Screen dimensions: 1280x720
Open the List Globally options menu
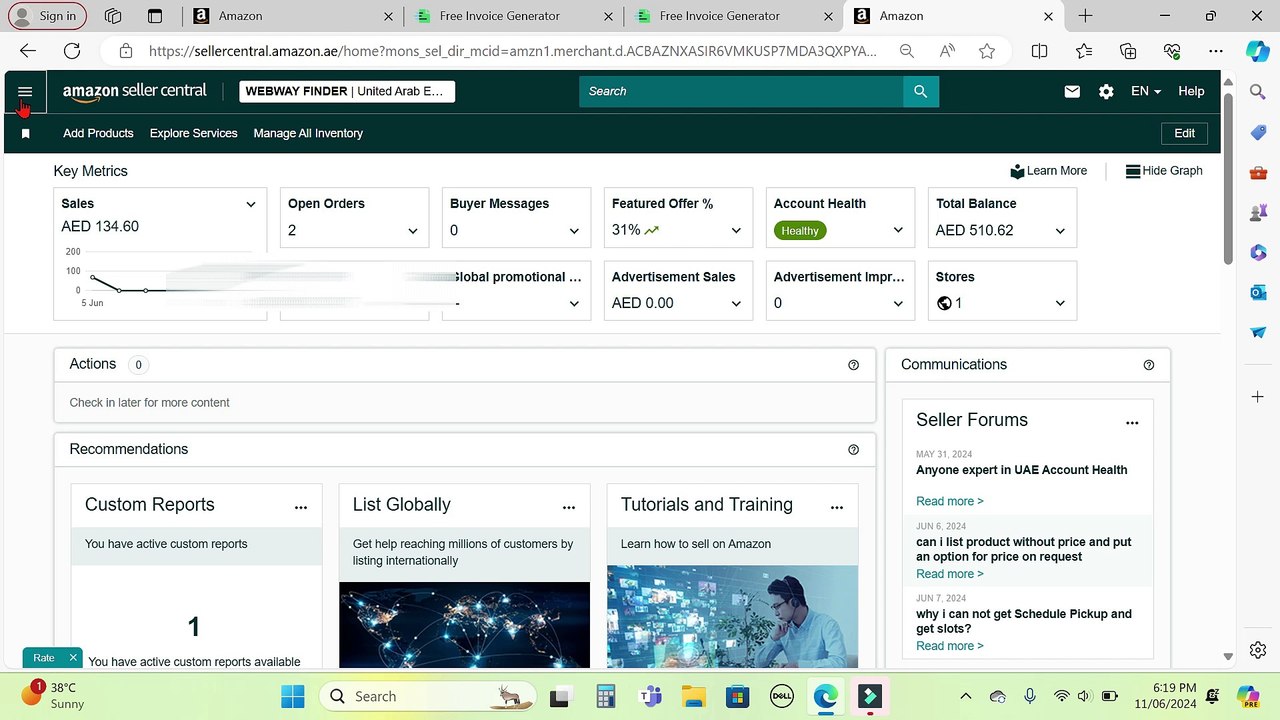click(569, 507)
